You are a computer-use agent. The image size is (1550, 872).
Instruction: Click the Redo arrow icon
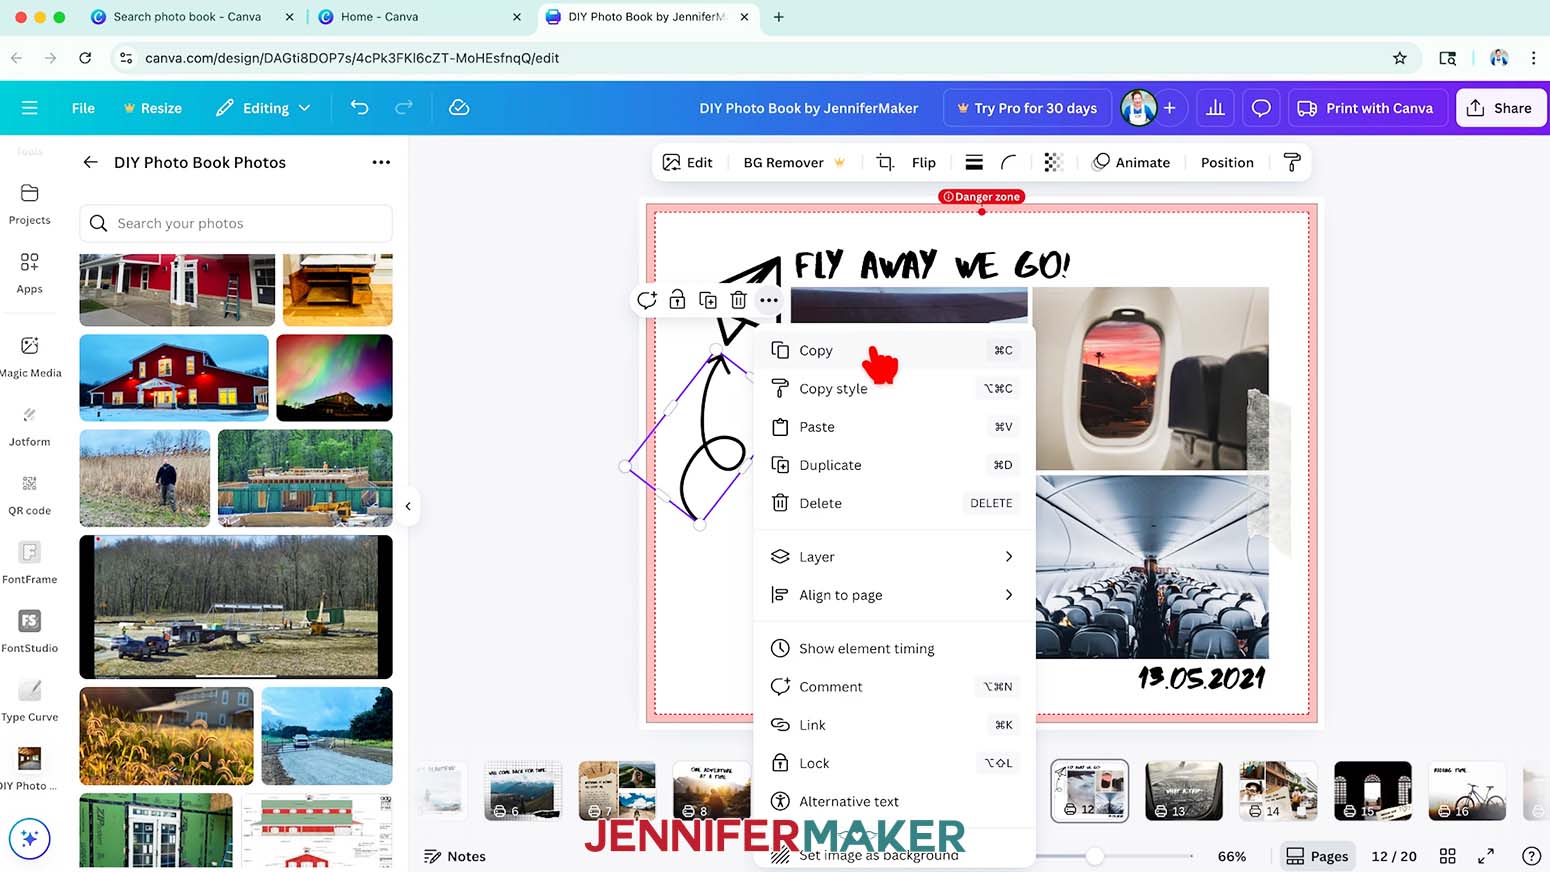click(404, 108)
